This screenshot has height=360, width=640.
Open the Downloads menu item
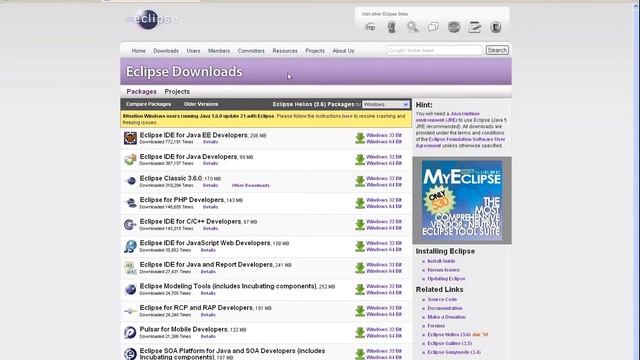(x=166, y=51)
